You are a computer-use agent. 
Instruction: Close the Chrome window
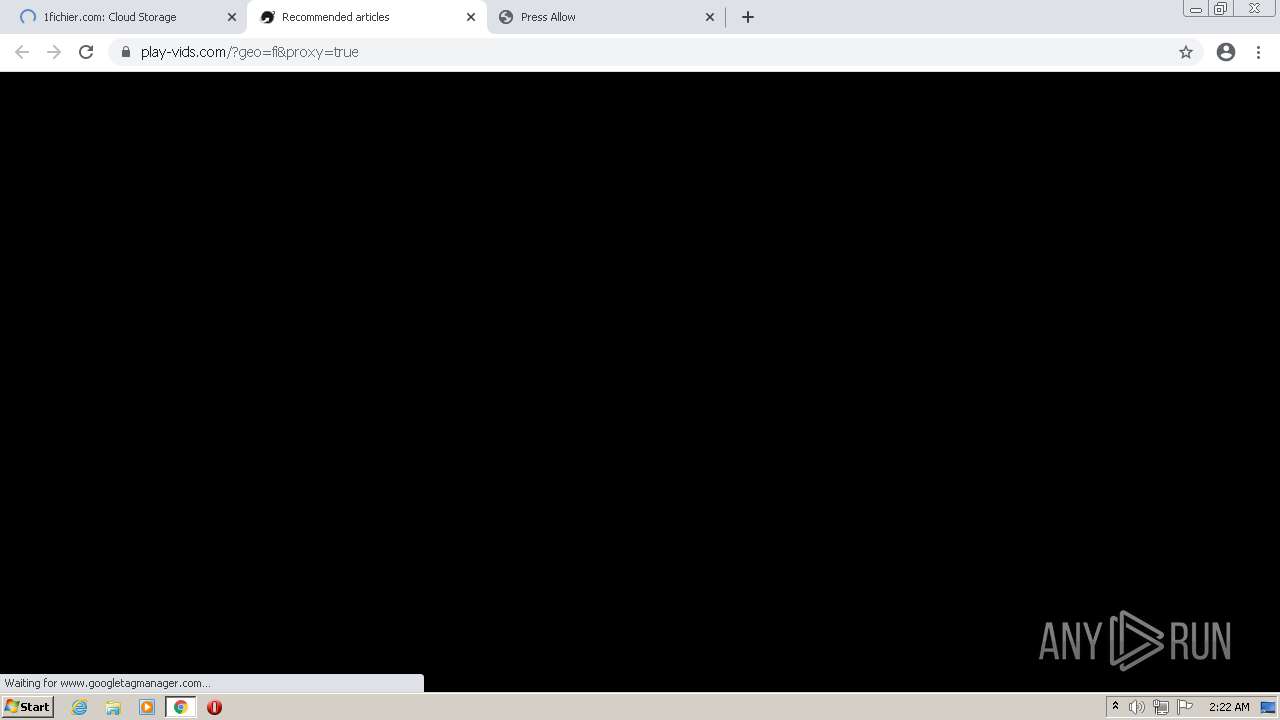tap(1254, 9)
